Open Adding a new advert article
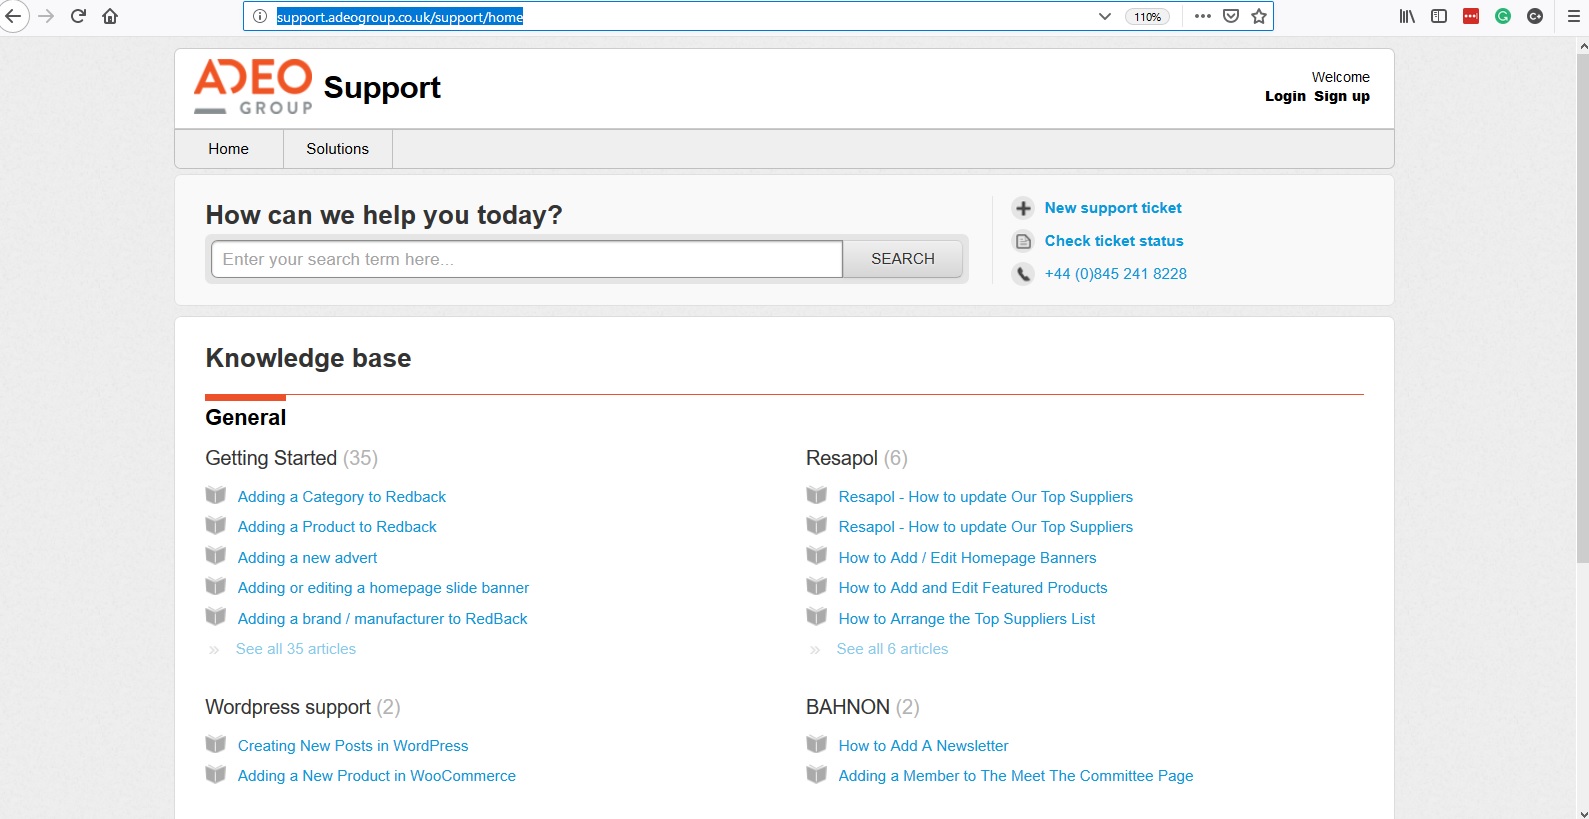The image size is (1589, 819). 308,558
